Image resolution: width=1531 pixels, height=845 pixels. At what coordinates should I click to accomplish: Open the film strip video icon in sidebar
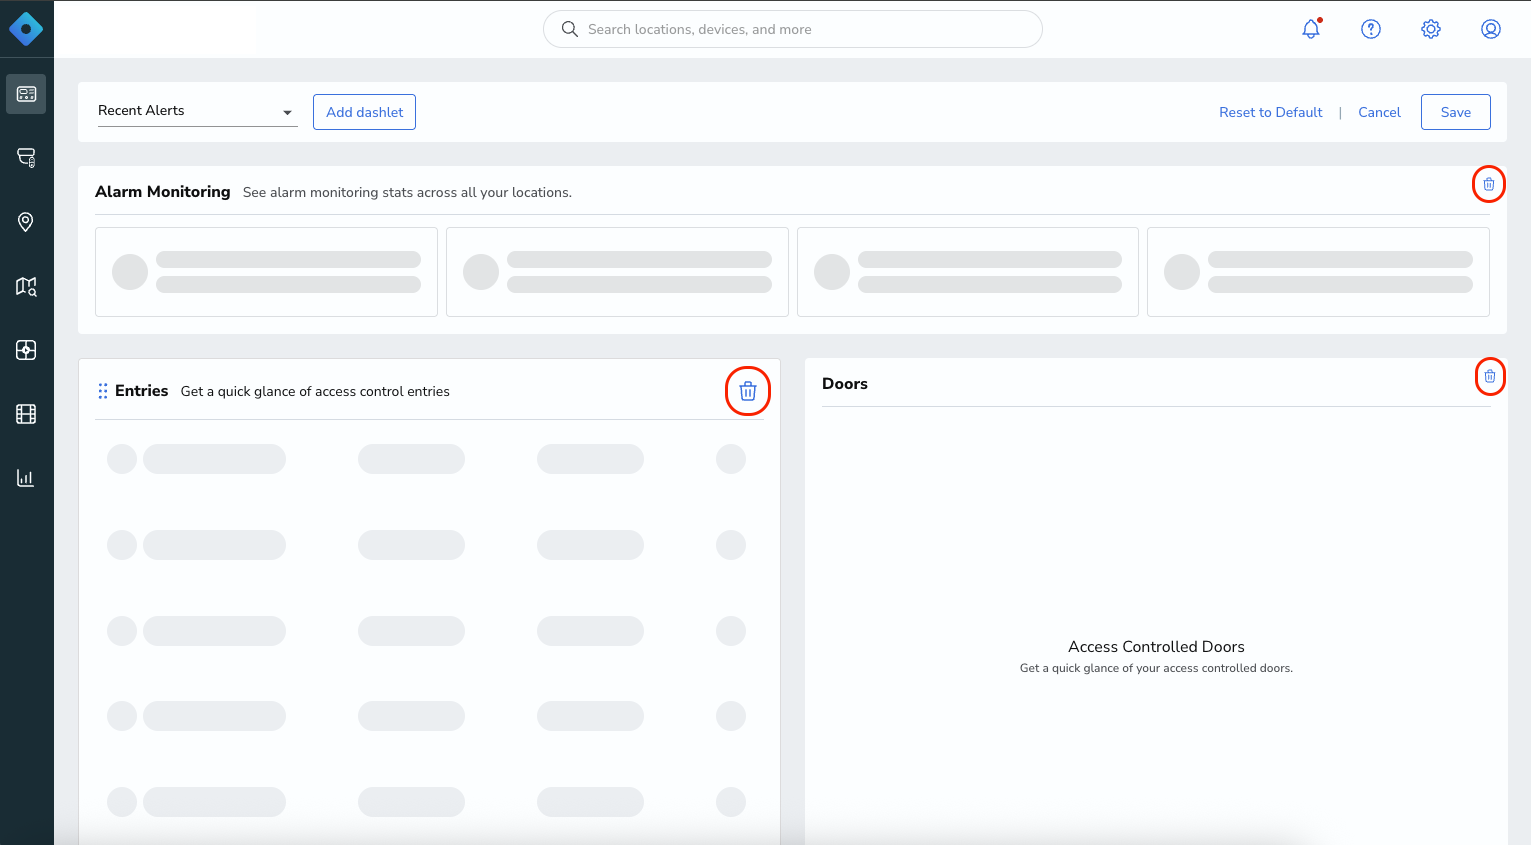(26, 414)
